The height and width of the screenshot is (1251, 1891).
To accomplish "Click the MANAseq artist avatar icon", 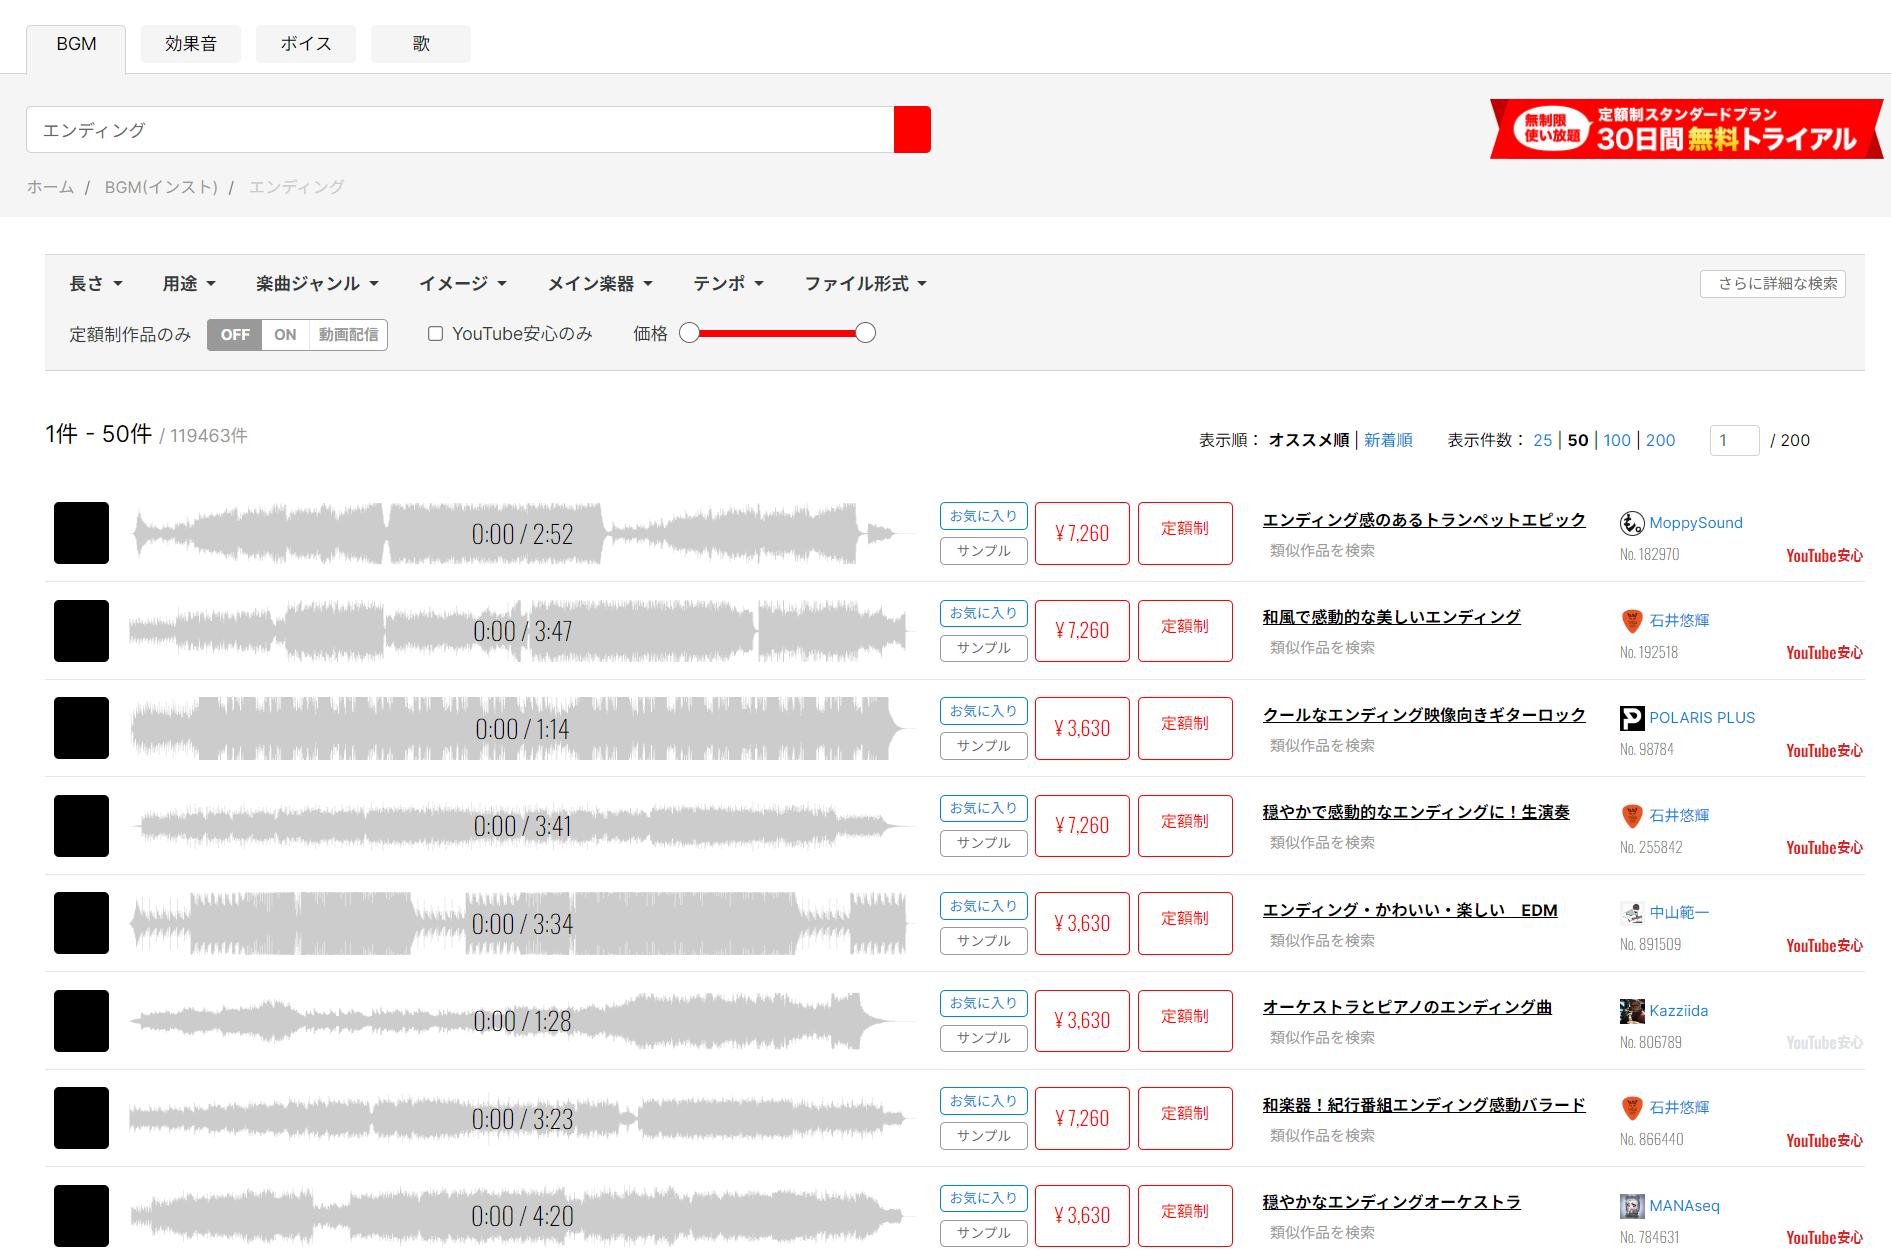I will [1631, 1206].
